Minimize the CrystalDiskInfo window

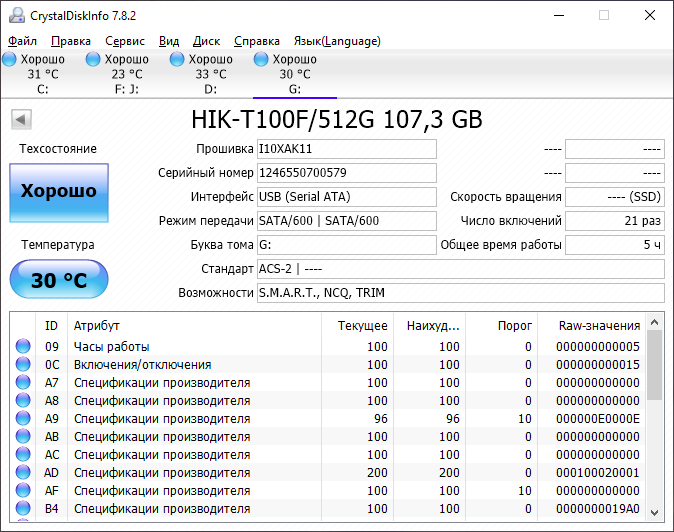click(559, 15)
